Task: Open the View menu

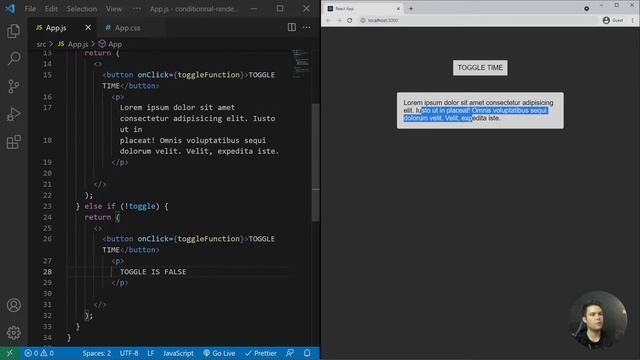Action: tap(114, 9)
